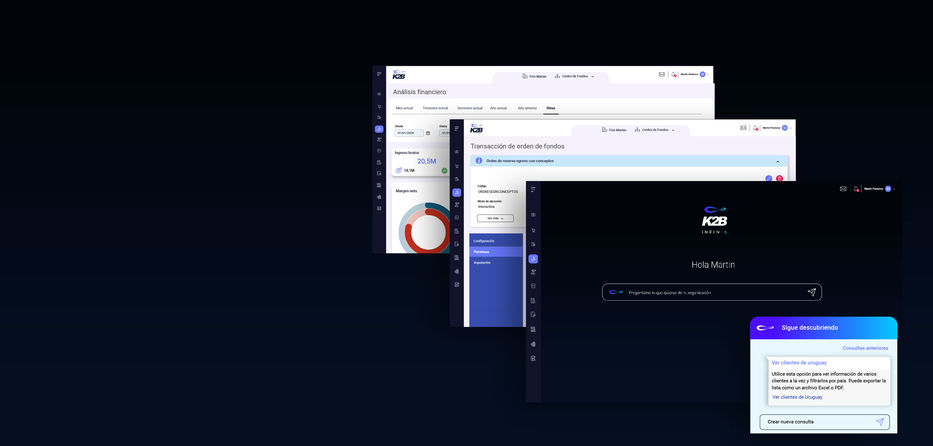Click the hamburger menu in the Análisis financiero sidebar
The width and height of the screenshot is (933, 446).
379,74
